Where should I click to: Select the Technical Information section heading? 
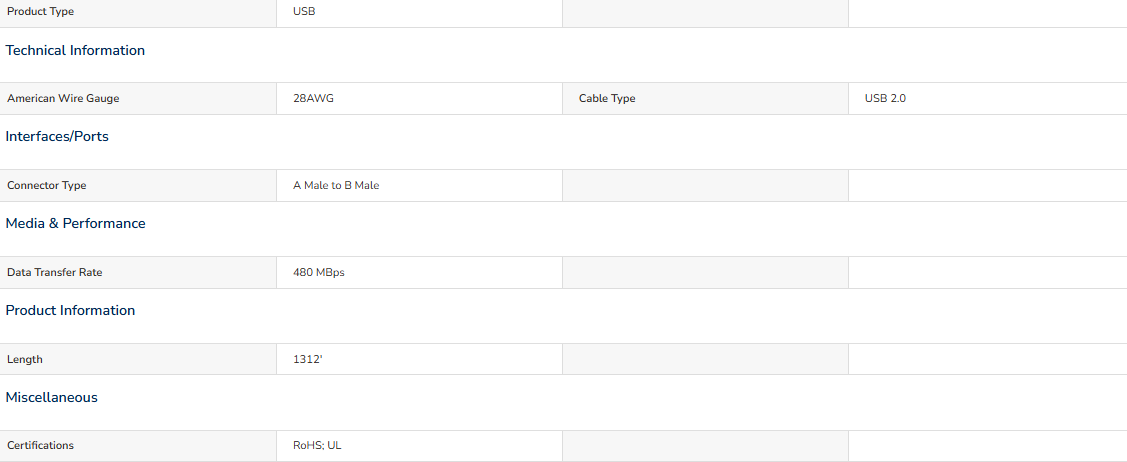coord(75,50)
